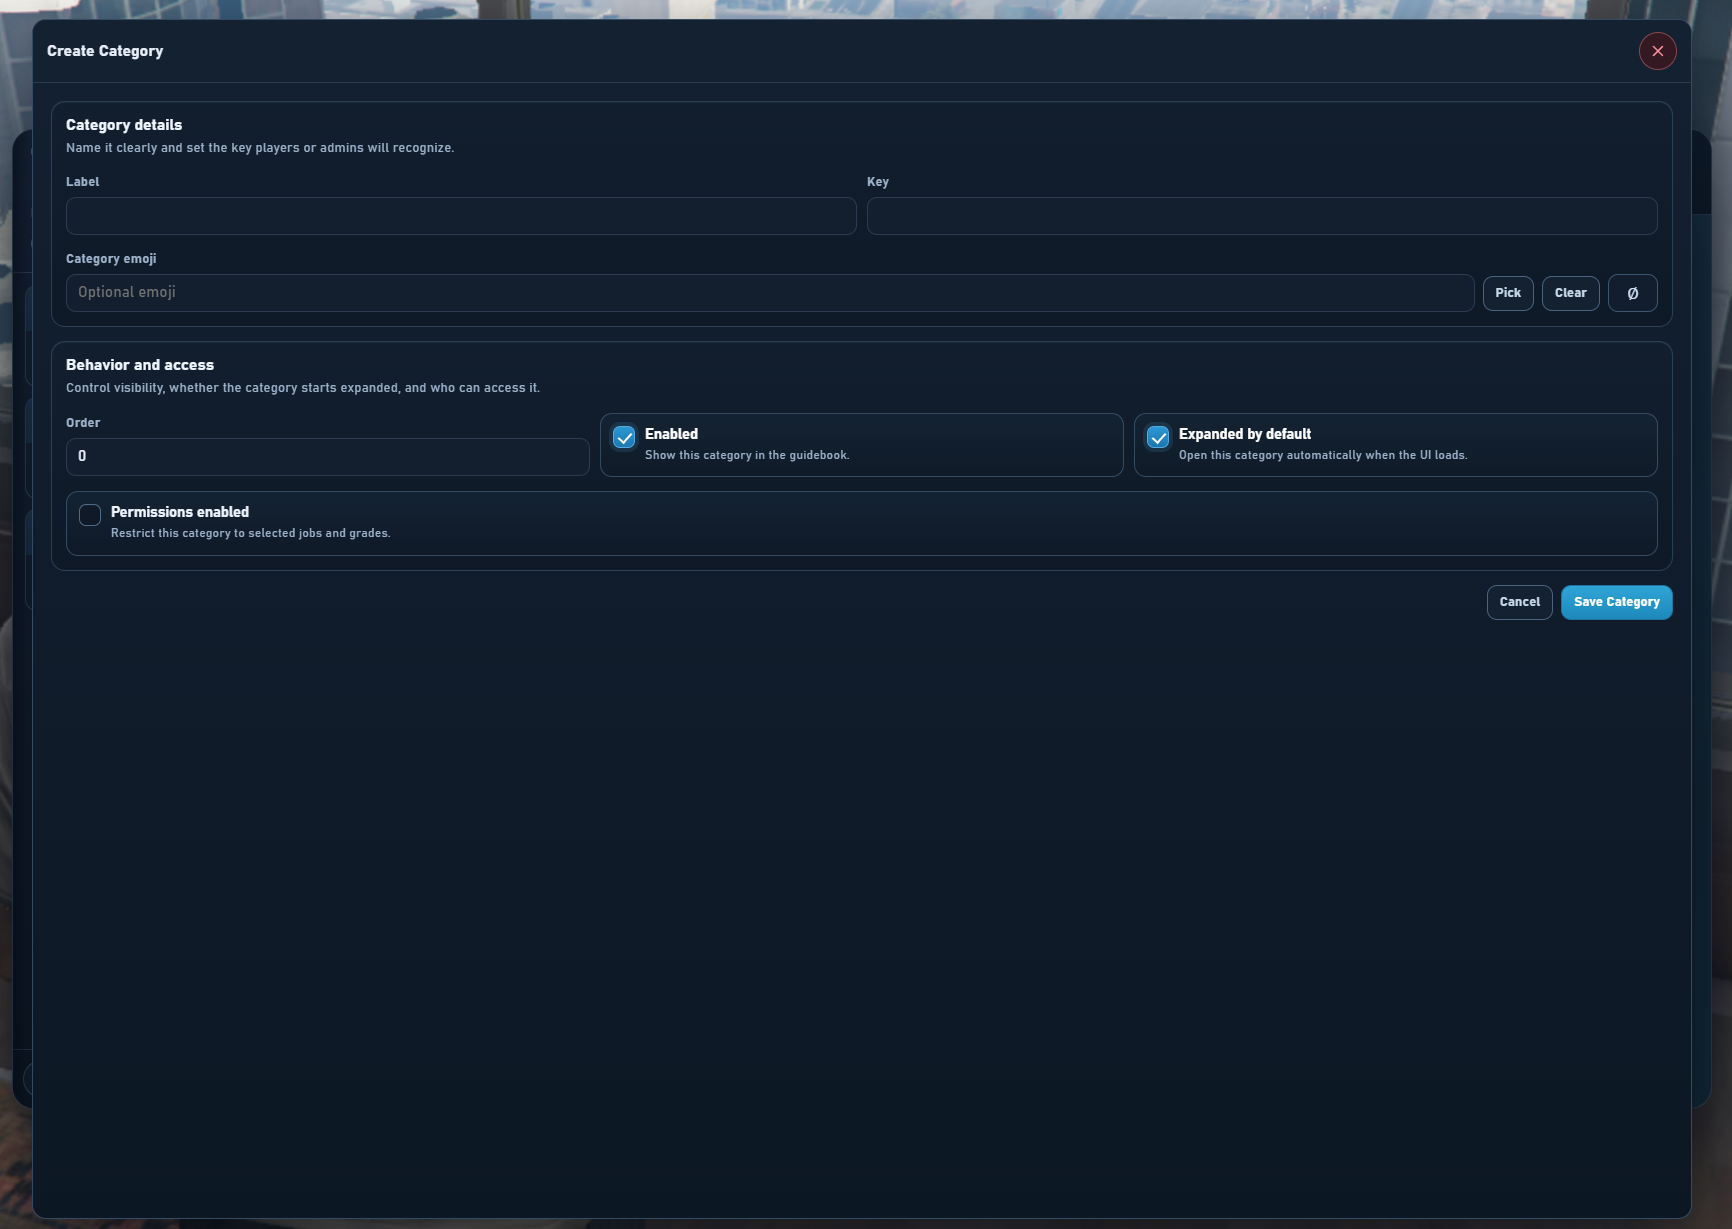Check the Permissions enabled checkbox
The height and width of the screenshot is (1229, 1732).
[90, 515]
